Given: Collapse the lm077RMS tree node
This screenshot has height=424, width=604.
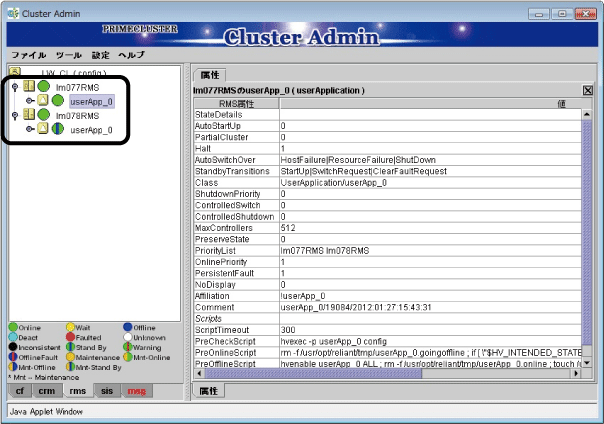Looking at the screenshot, I should (14, 88).
